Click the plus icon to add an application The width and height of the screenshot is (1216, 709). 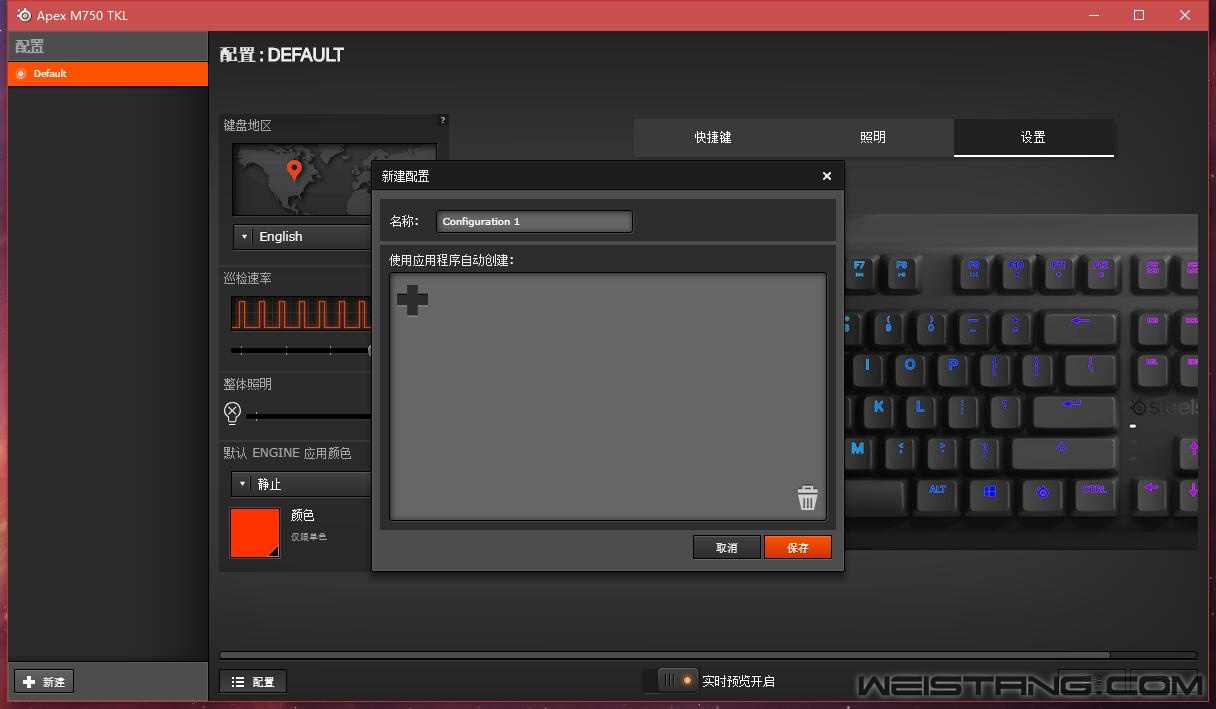412,300
